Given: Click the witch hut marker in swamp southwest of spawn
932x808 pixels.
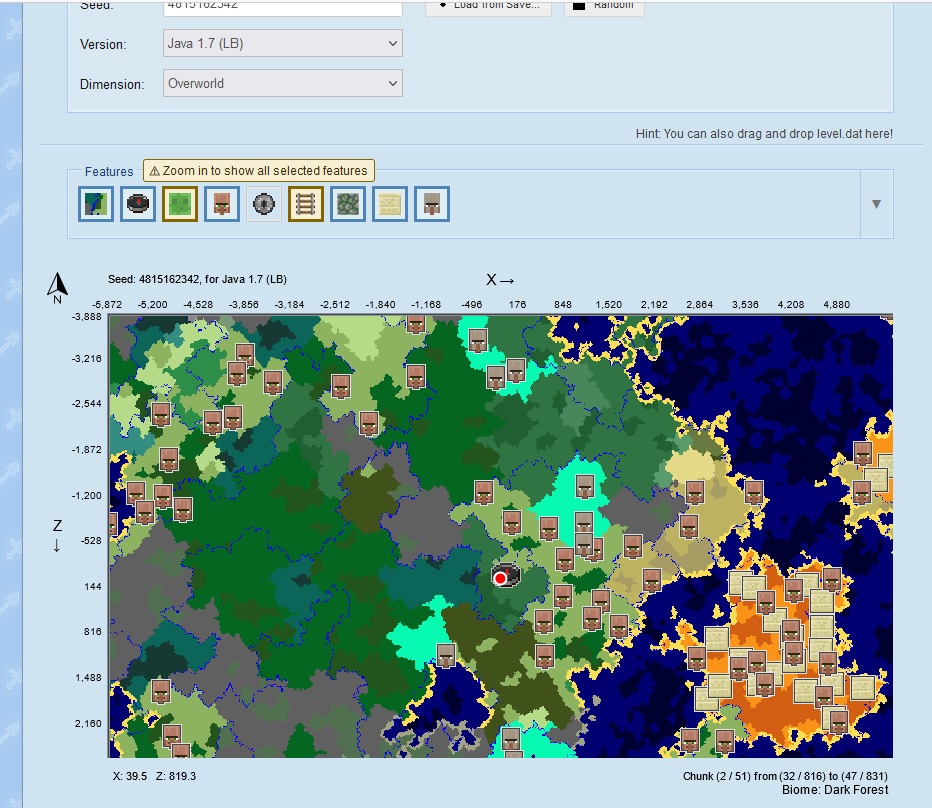Looking at the screenshot, I should pyautogui.click(x=446, y=655).
